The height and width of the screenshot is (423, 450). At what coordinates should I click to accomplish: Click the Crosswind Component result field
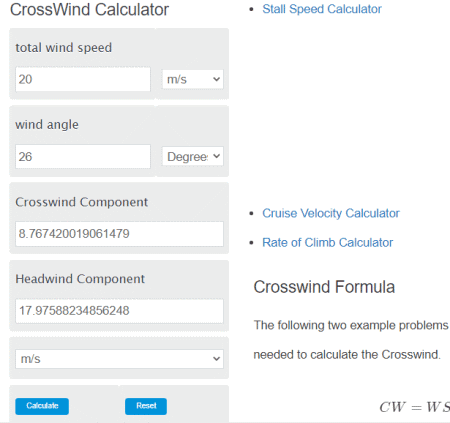(x=119, y=234)
